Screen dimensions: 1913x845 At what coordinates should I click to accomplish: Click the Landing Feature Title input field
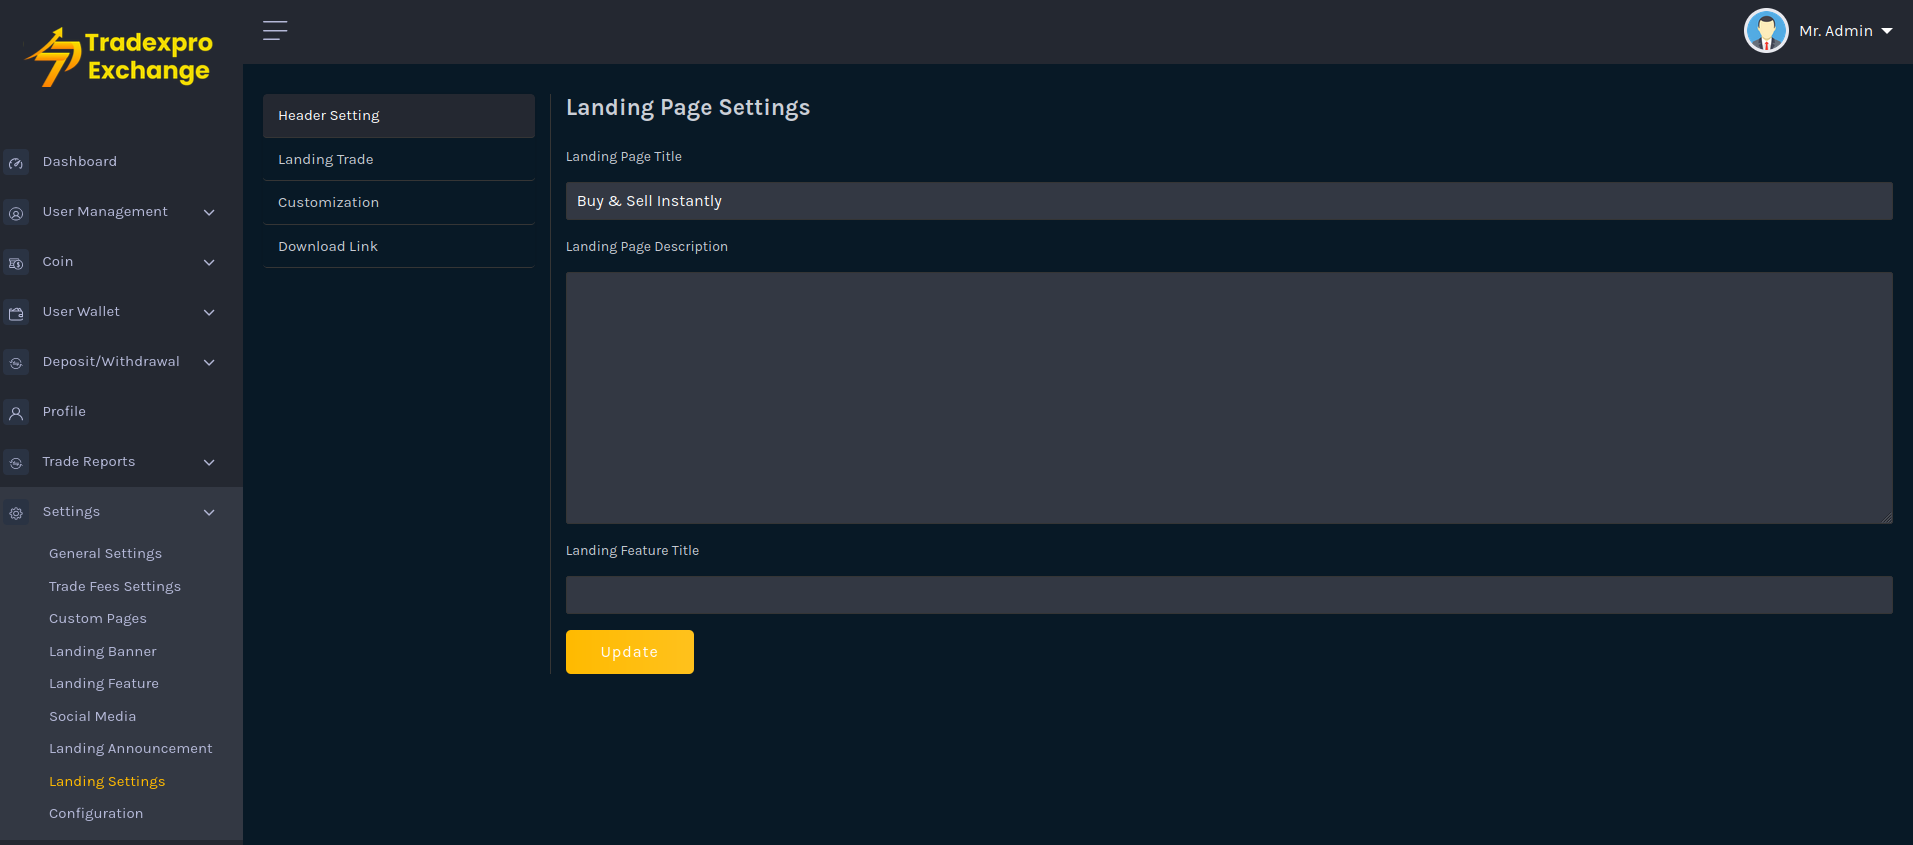(x=1228, y=595)
